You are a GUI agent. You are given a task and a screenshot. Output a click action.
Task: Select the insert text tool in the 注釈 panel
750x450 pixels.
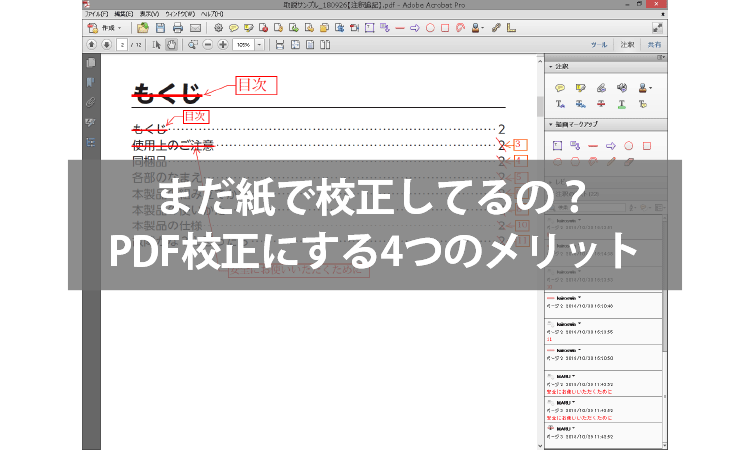560,104
